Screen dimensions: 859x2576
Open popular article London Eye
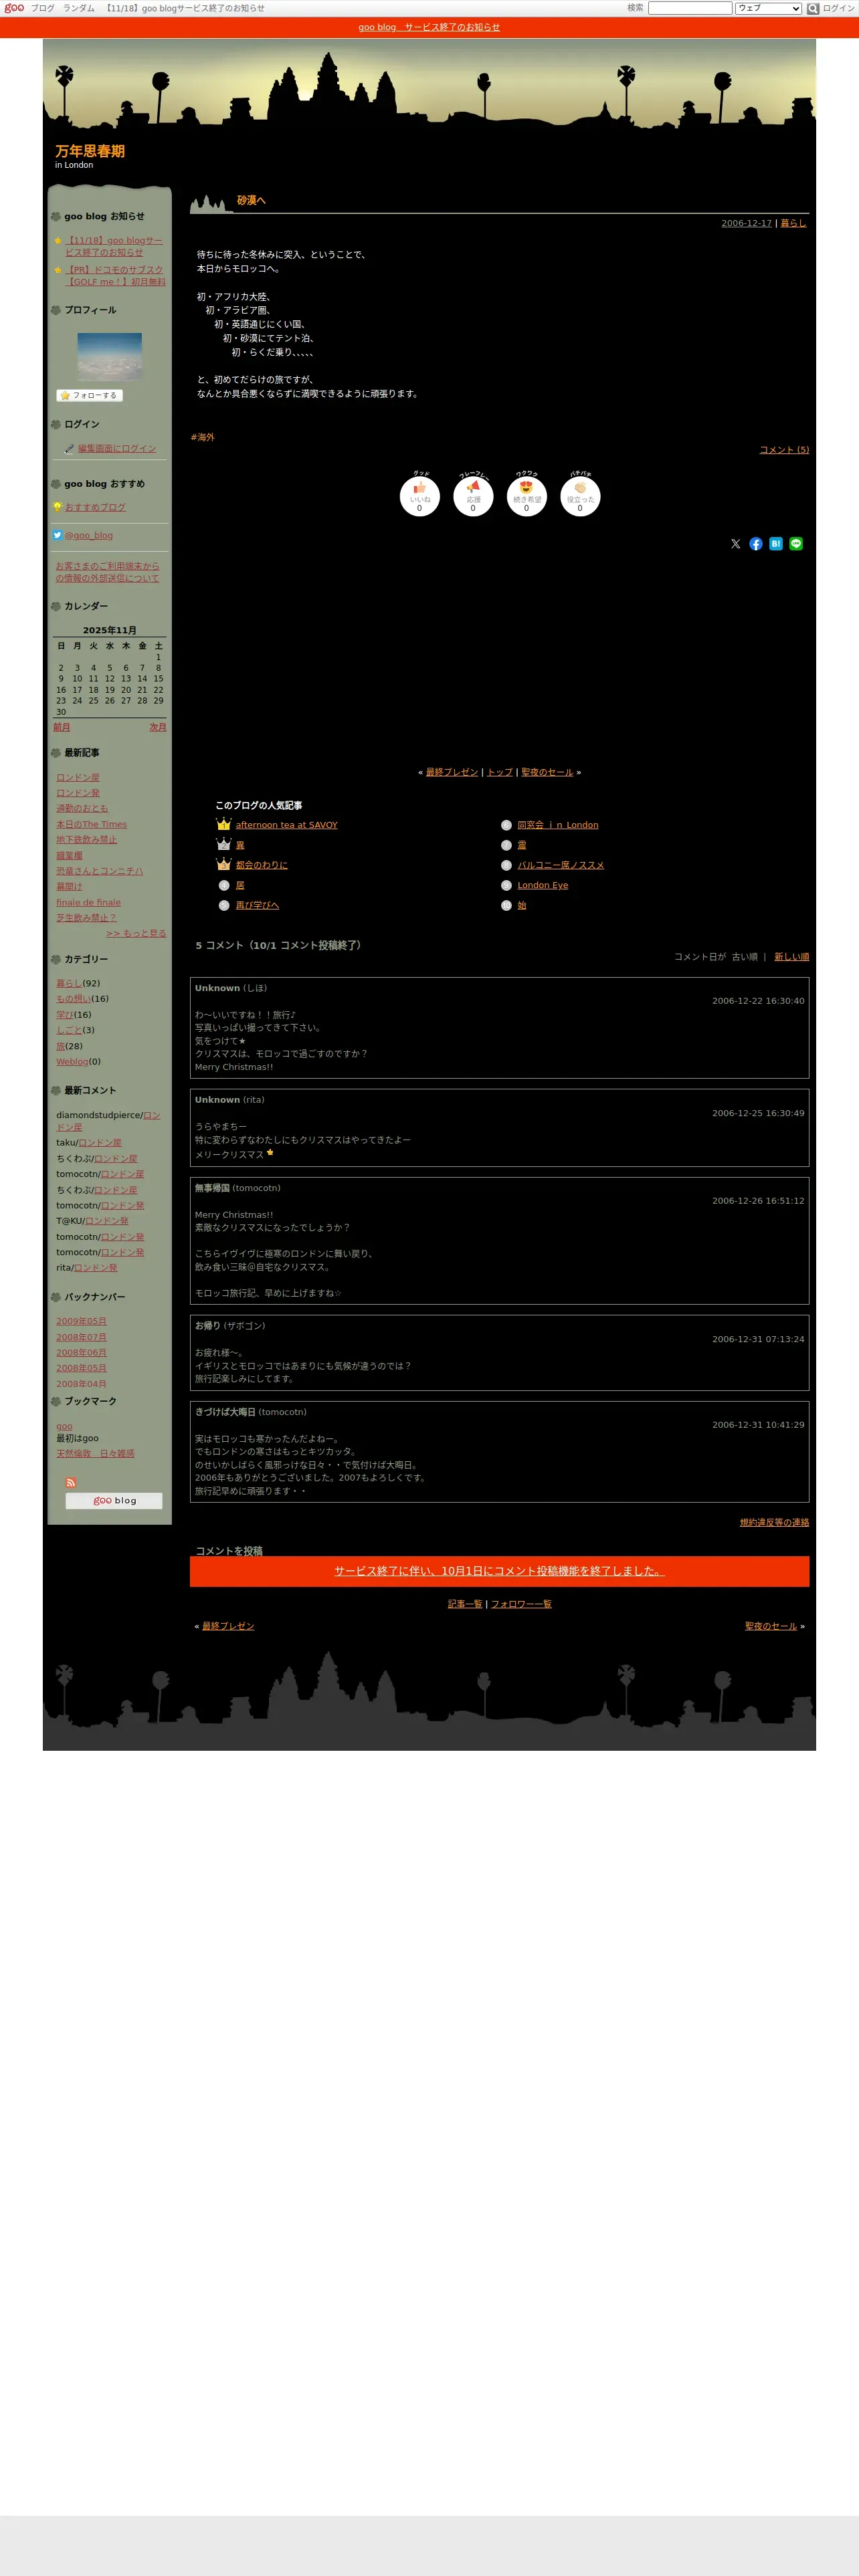[543, 885]
